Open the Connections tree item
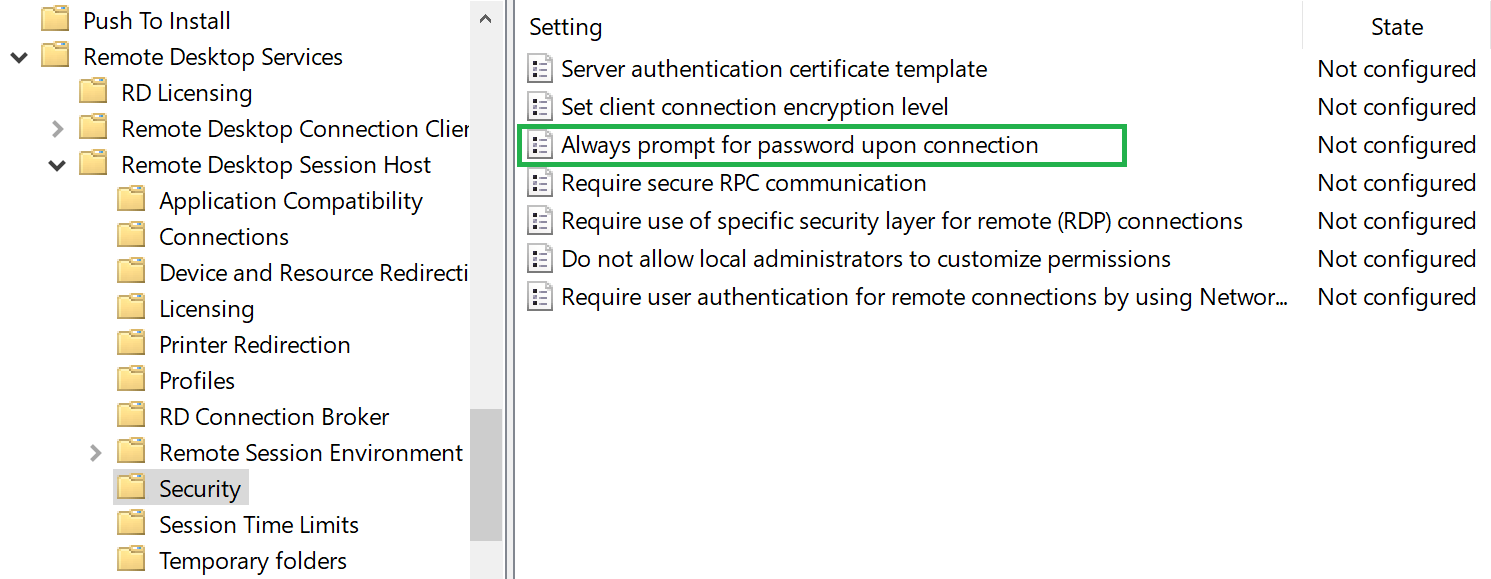1491x579 pixels. (223, 237)
